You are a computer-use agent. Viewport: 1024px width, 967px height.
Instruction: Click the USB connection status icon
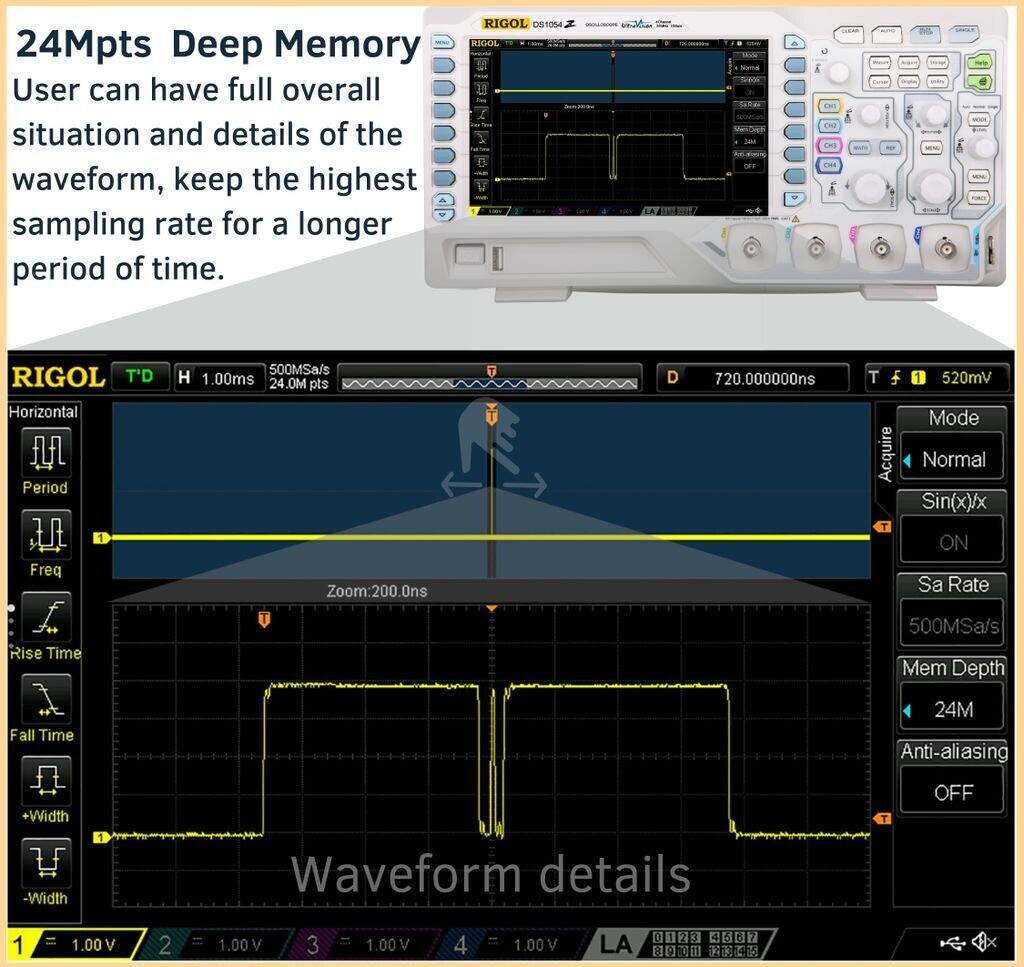[x=953, y=942]
